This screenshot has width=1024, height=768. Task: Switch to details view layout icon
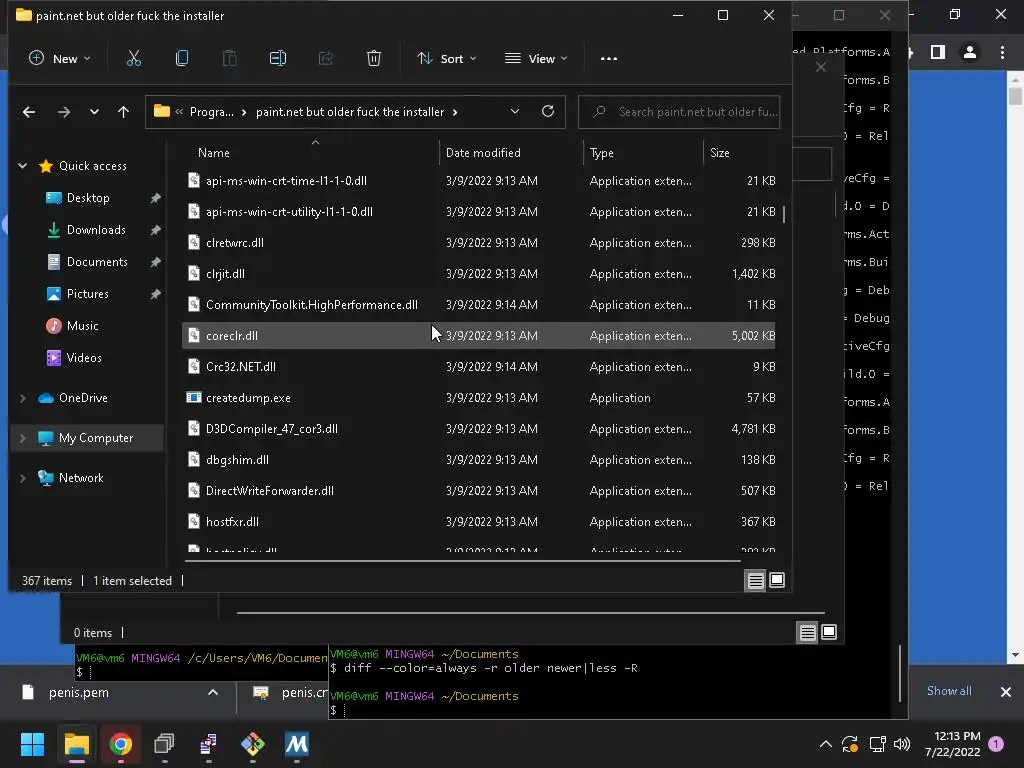coord(756,580)
